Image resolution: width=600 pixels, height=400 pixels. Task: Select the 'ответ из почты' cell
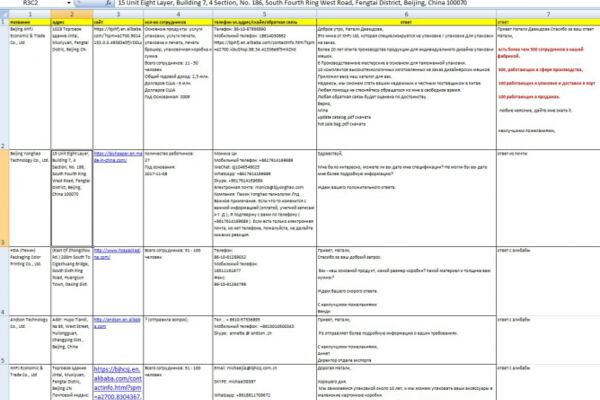coord(548,198)
